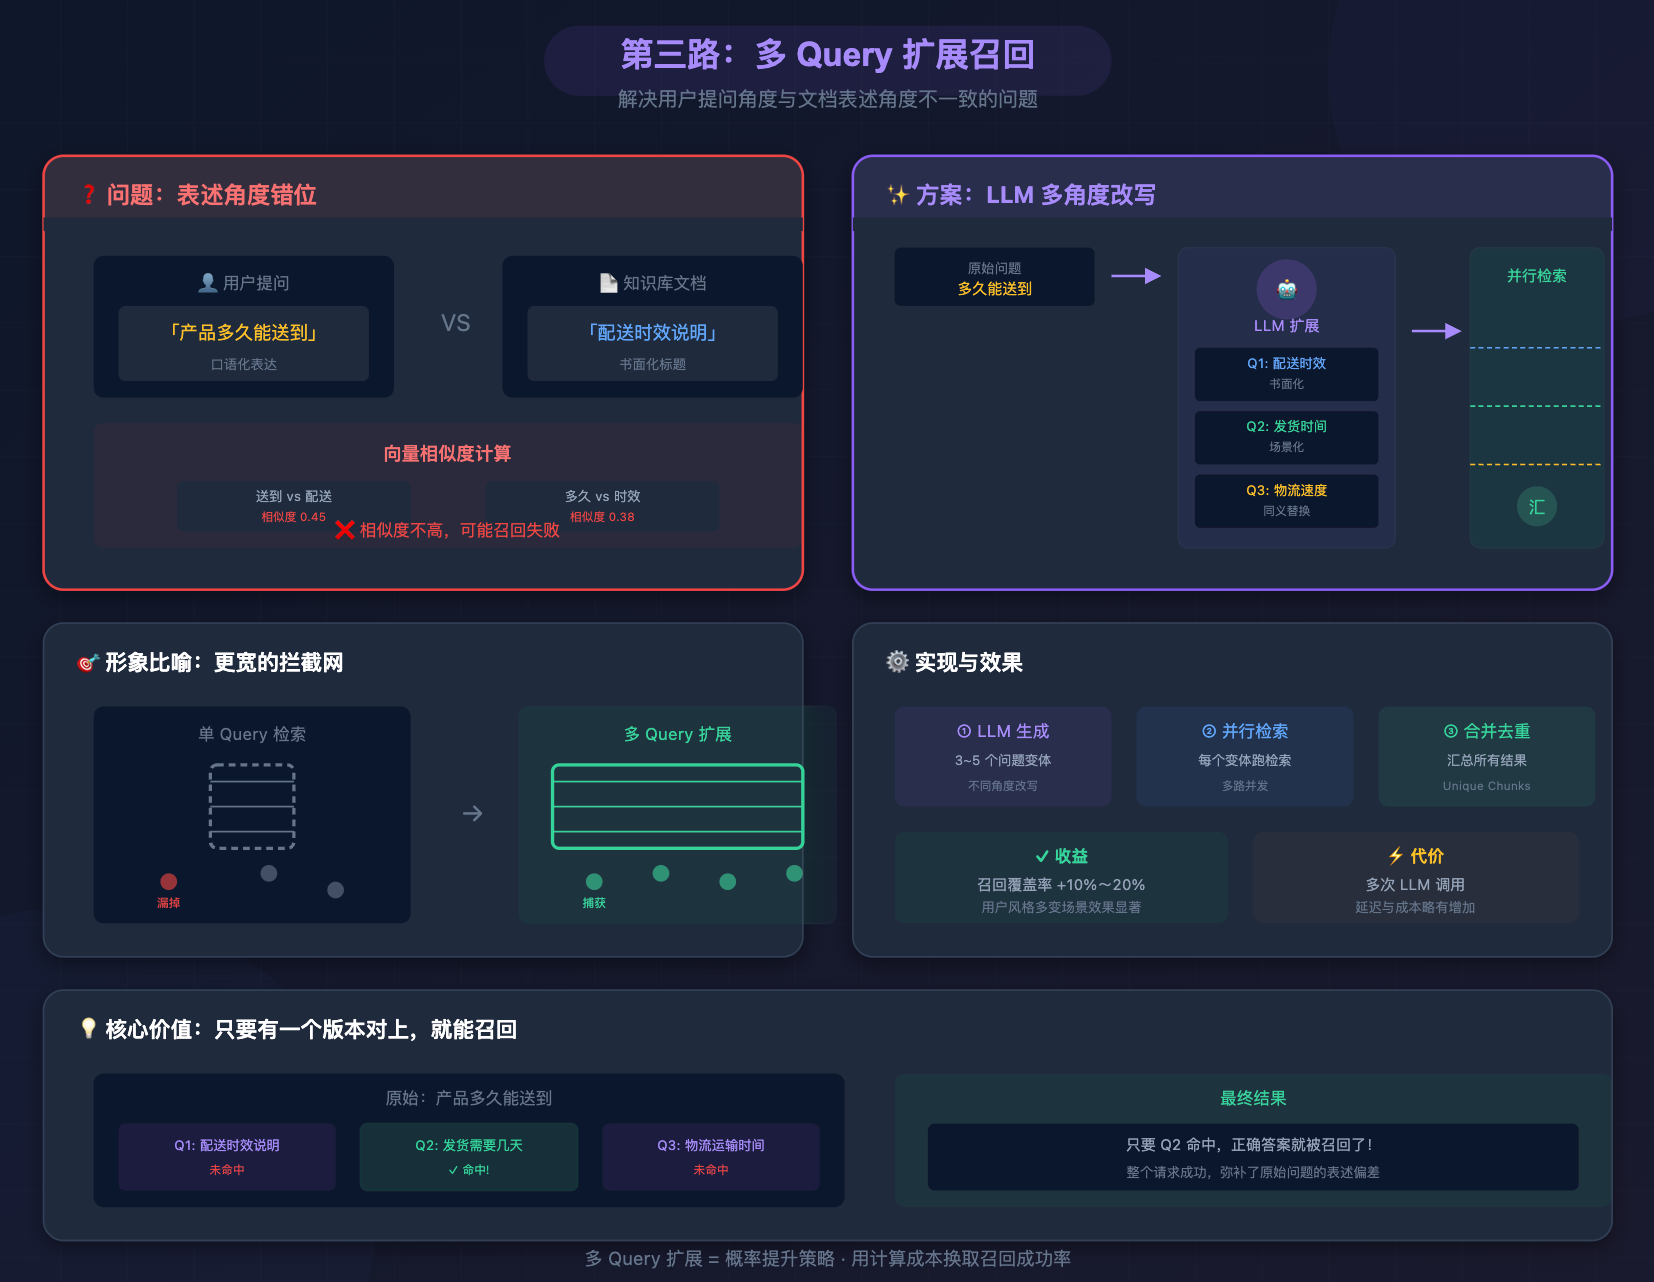Click the green dot labeled 捕获

(x=594, y=881)
